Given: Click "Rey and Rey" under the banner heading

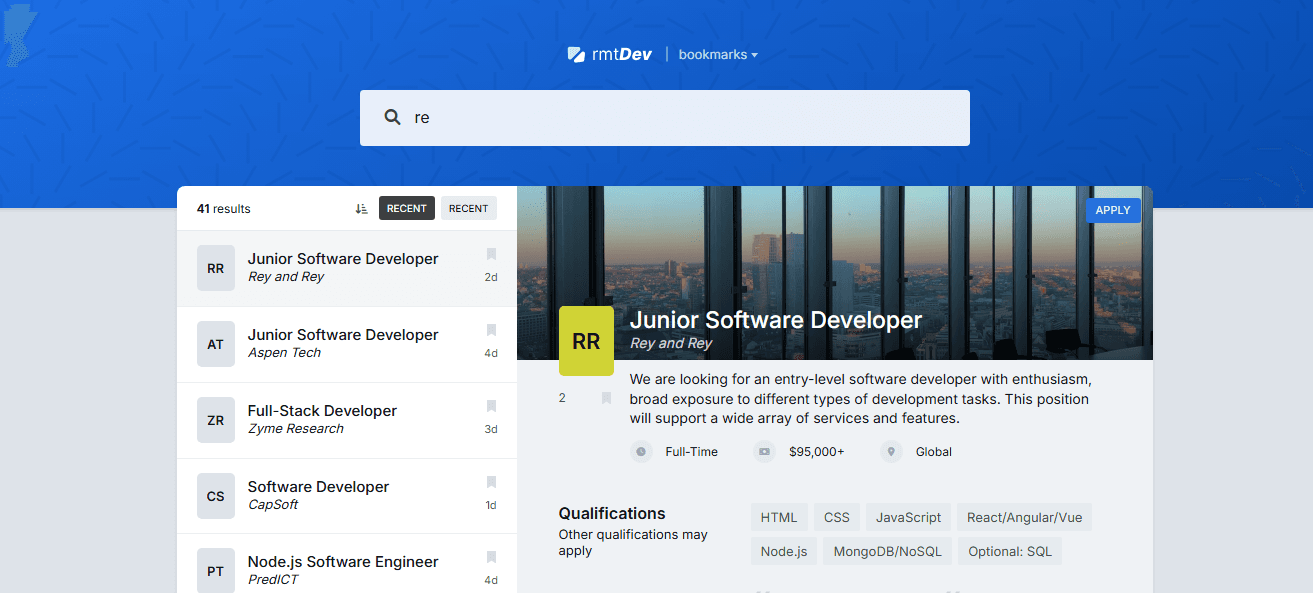Looking at the screenshot, I should pos(671,343).
